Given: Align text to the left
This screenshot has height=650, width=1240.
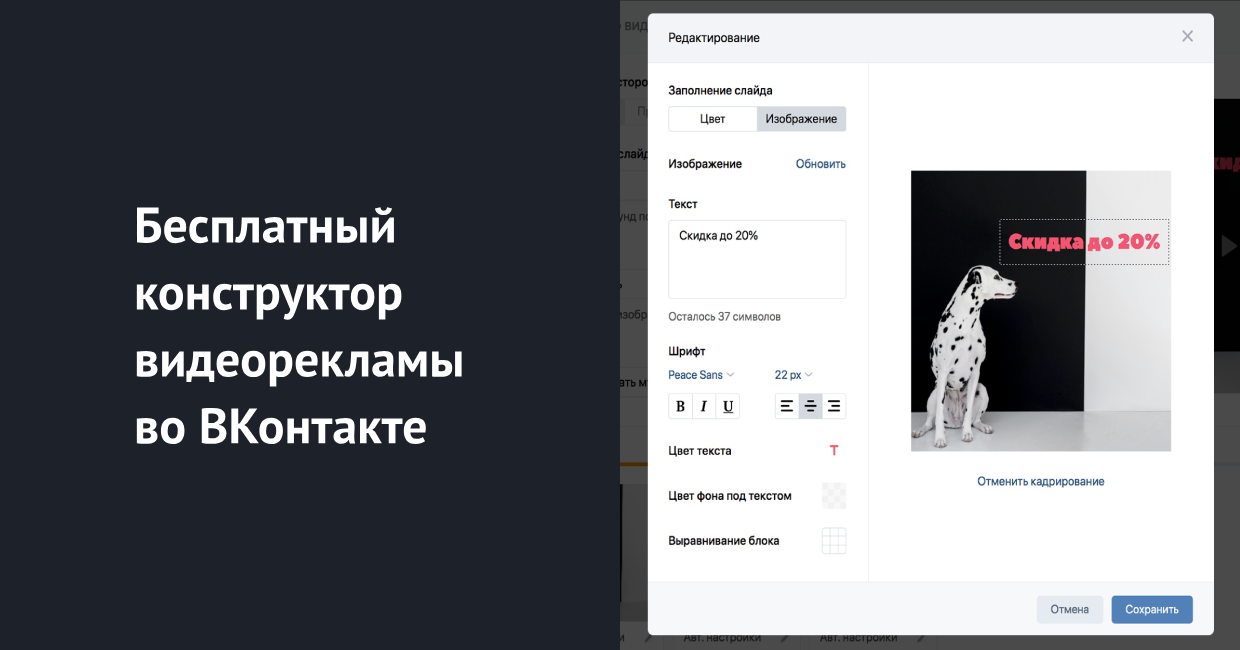Looking at the screenshot, I should (x=787, y=406).
